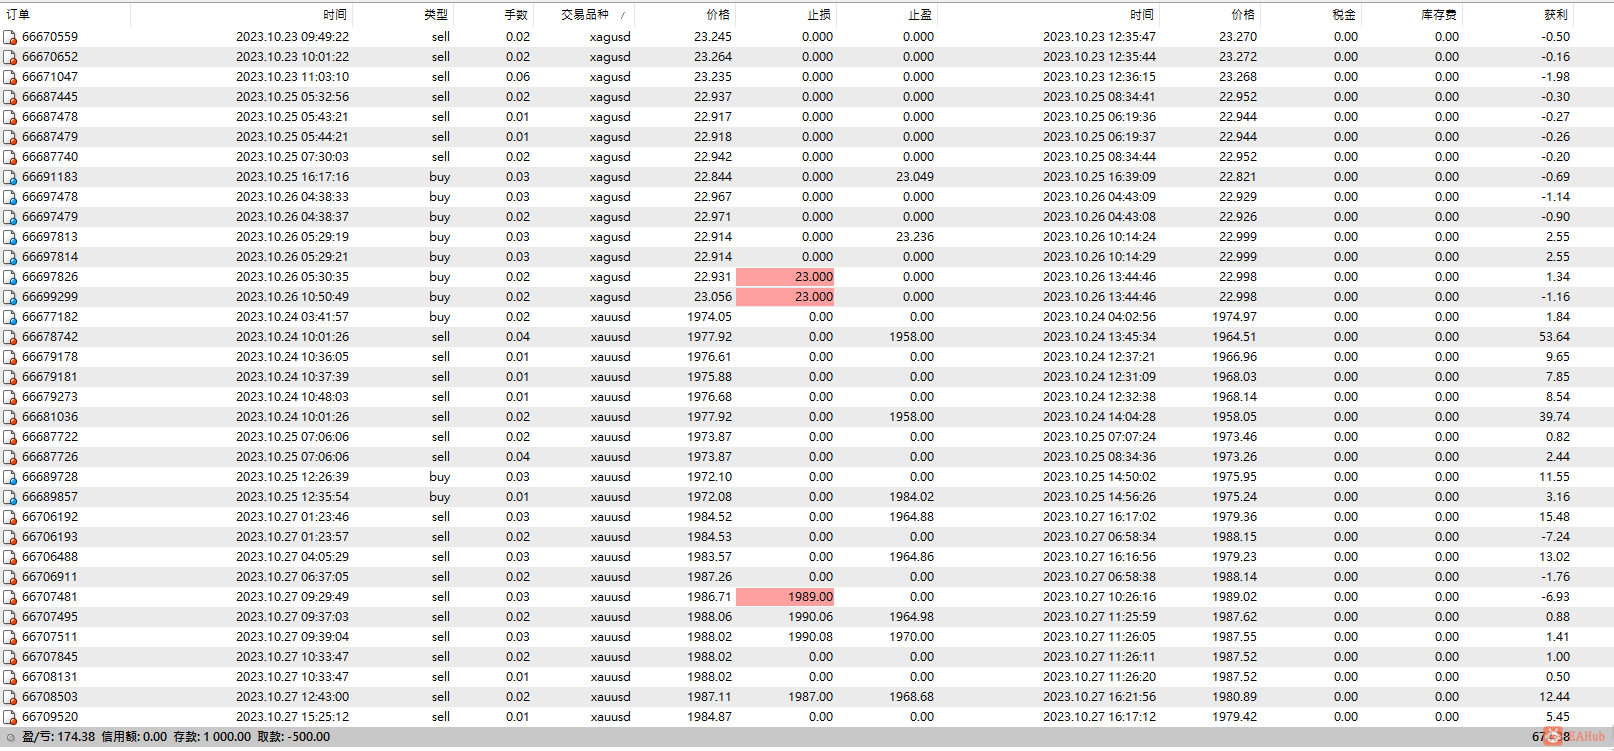Pick the order icon beside ticket 66687445
This screenshot has width=1614, height=751.
click(10, 97)
